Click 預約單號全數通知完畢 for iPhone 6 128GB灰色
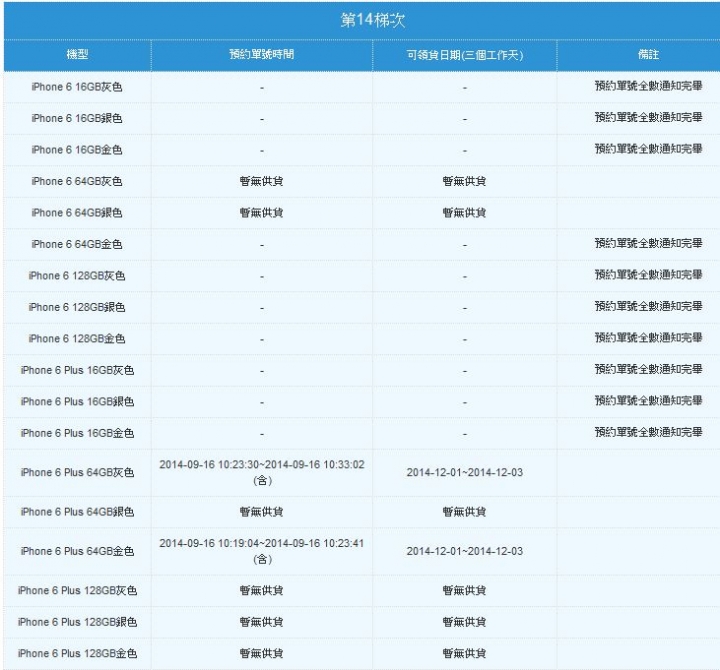This screenshot has width=720, height=670. (x=648, y=274)
